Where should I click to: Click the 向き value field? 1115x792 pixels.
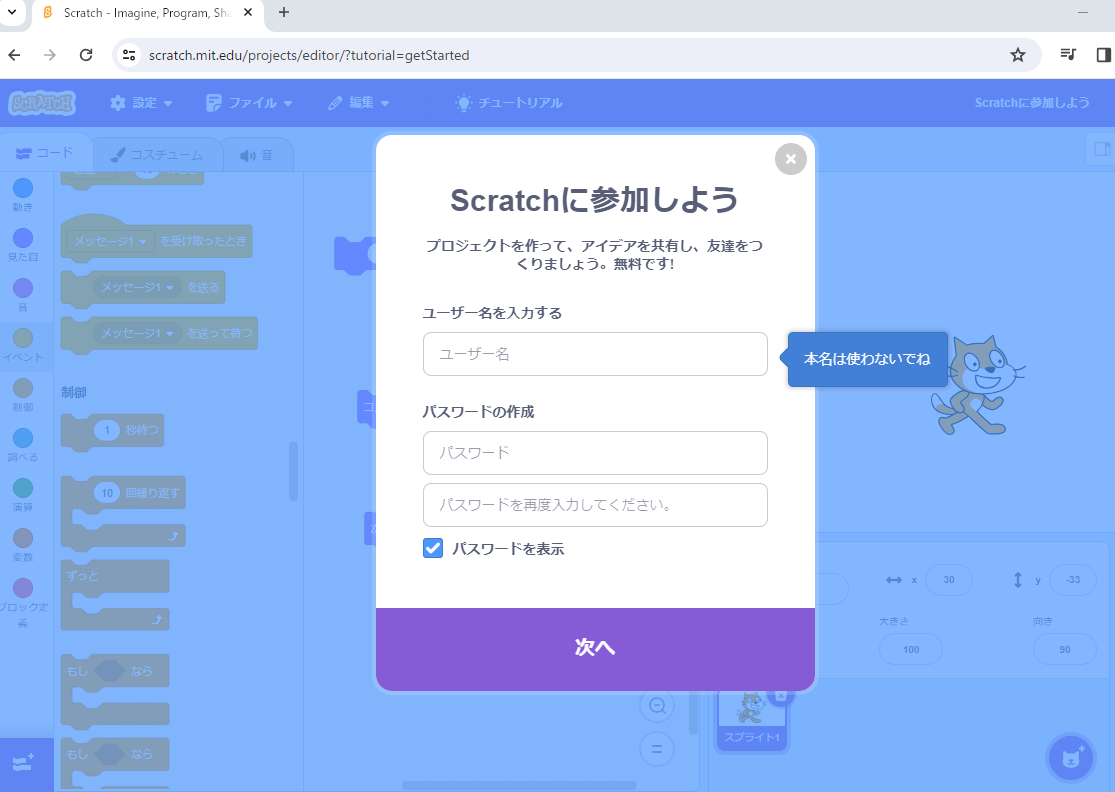coord(1065,649)
